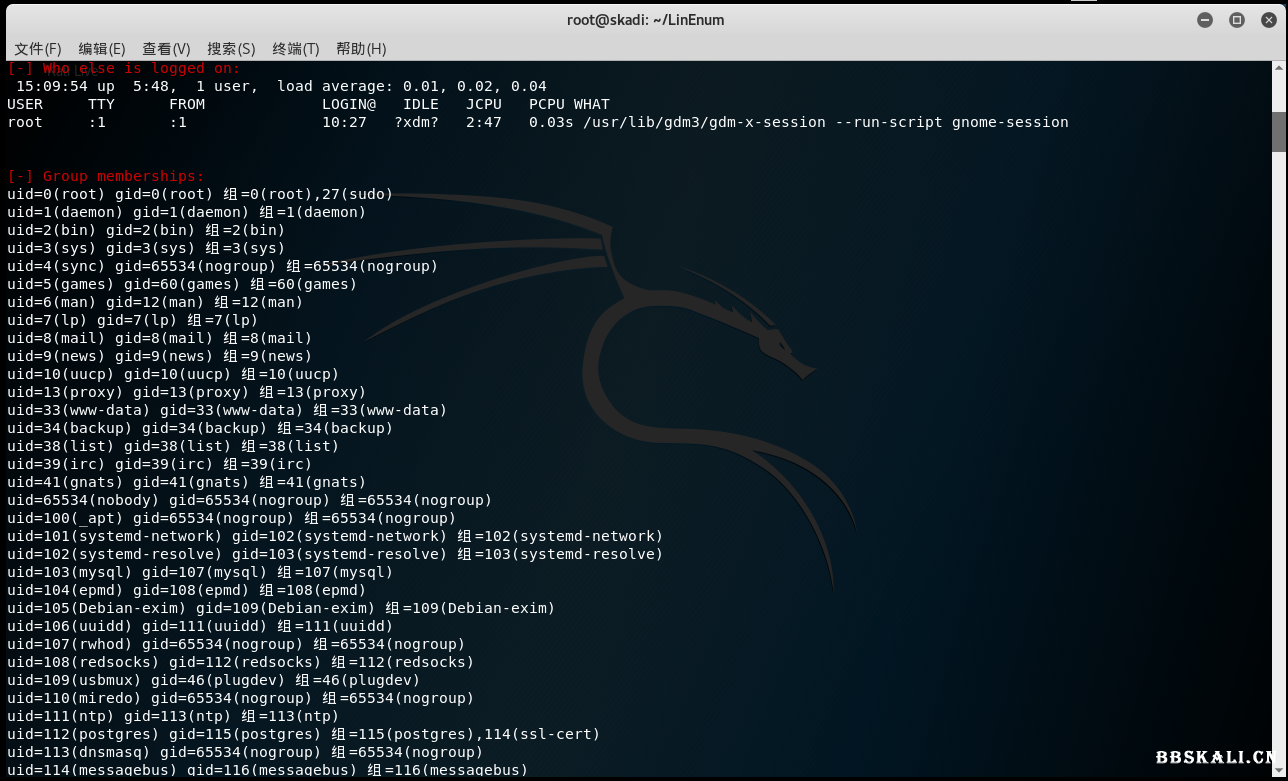Open the 文件(F) menu

pyautogui.click(x=38, y=48)
